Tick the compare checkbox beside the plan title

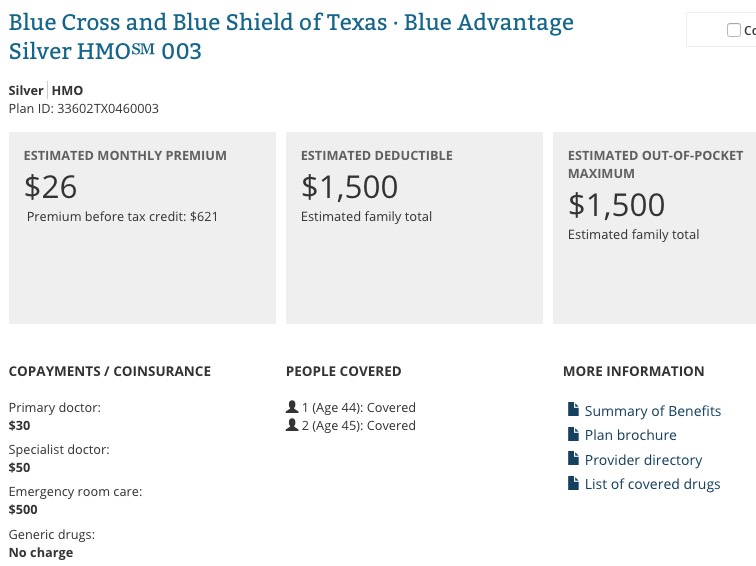pos(734,30)
